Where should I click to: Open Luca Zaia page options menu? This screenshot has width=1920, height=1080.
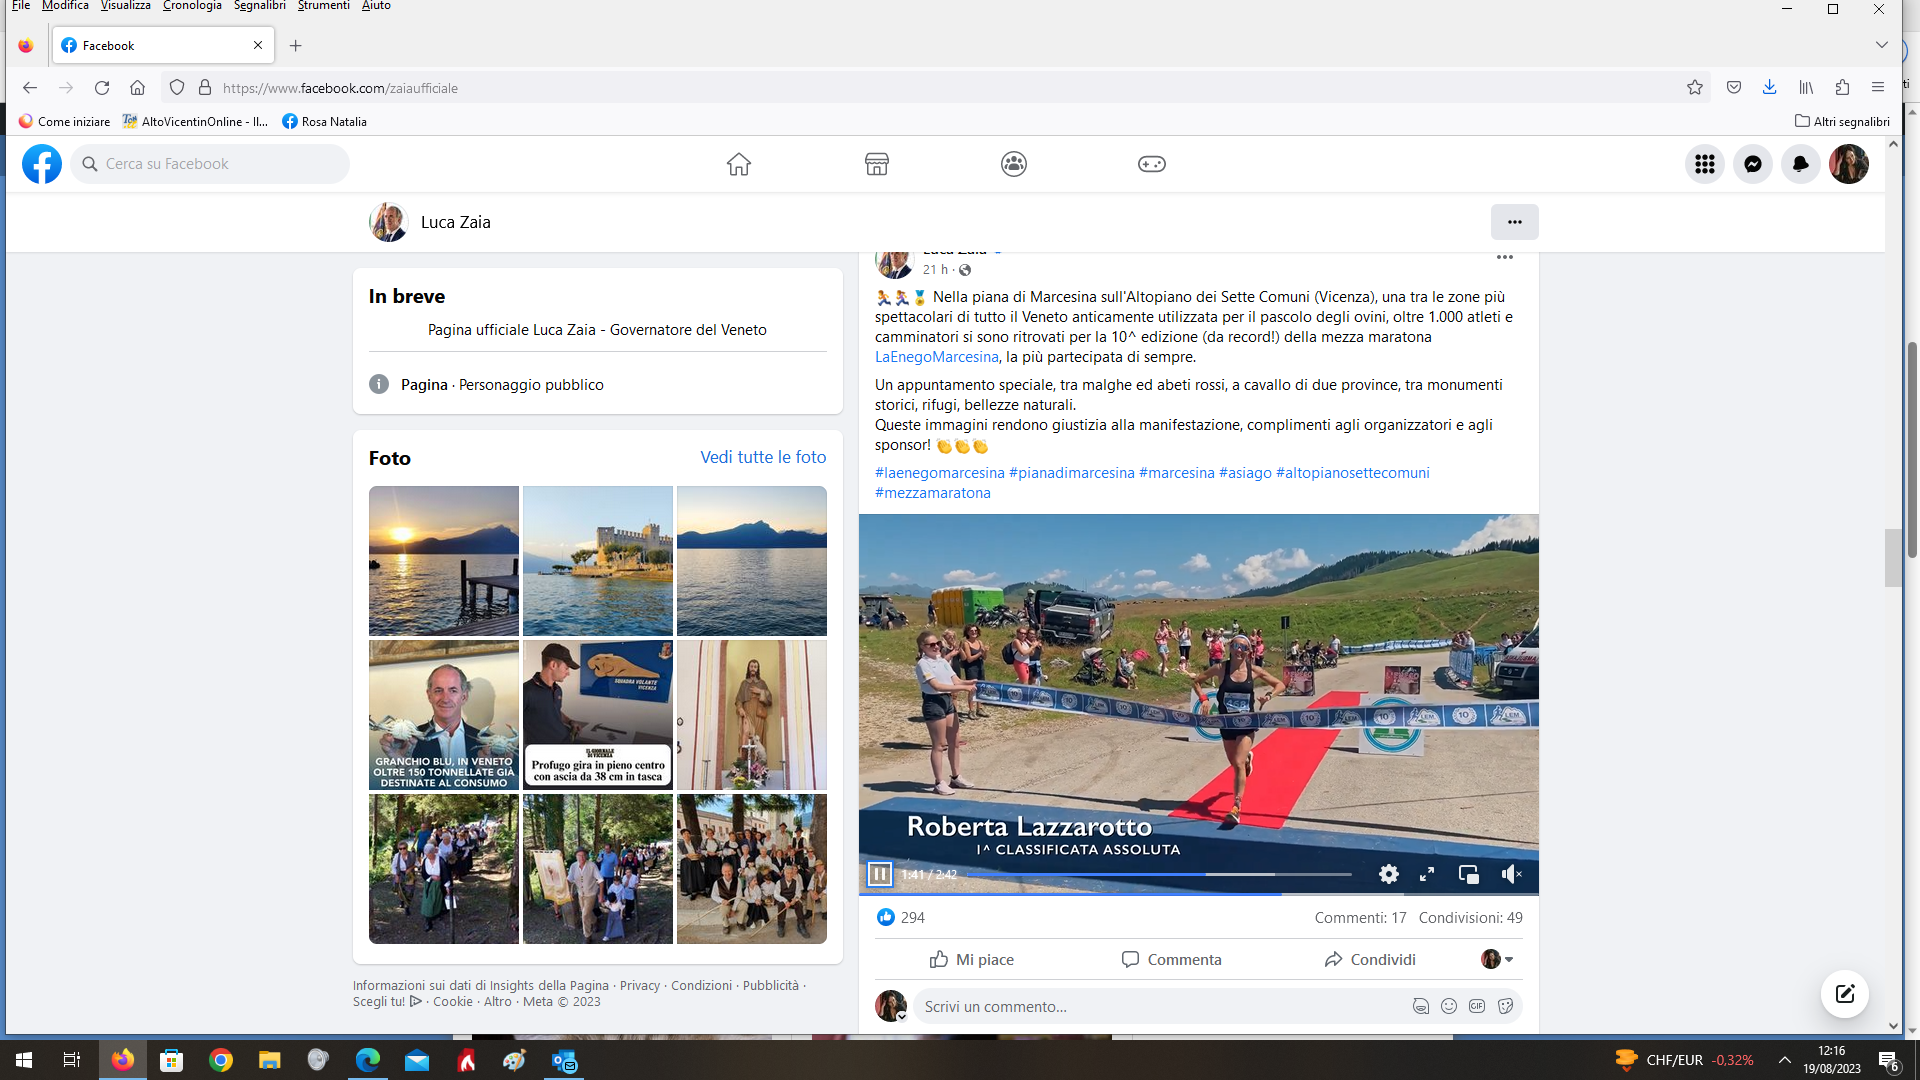pos(1515,222)
